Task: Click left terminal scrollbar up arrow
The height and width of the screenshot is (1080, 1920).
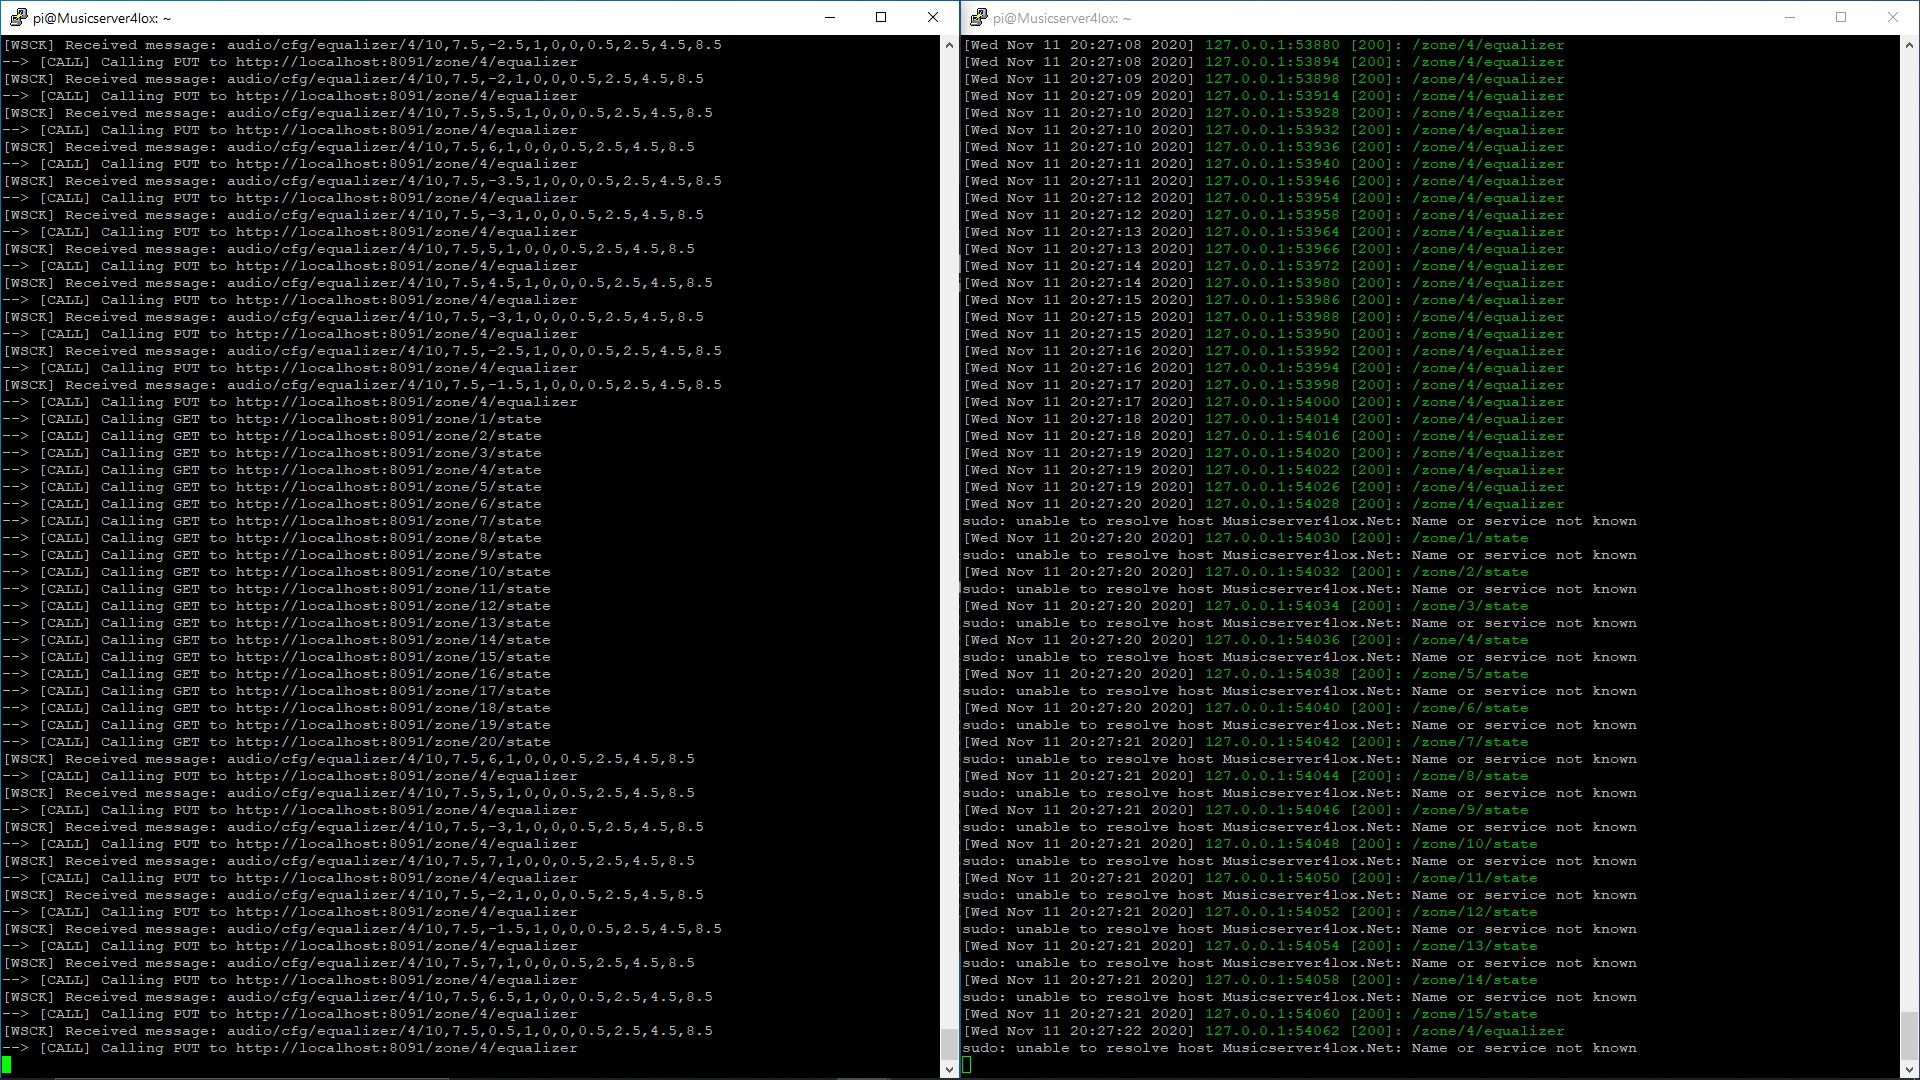Action: [949, 45]
